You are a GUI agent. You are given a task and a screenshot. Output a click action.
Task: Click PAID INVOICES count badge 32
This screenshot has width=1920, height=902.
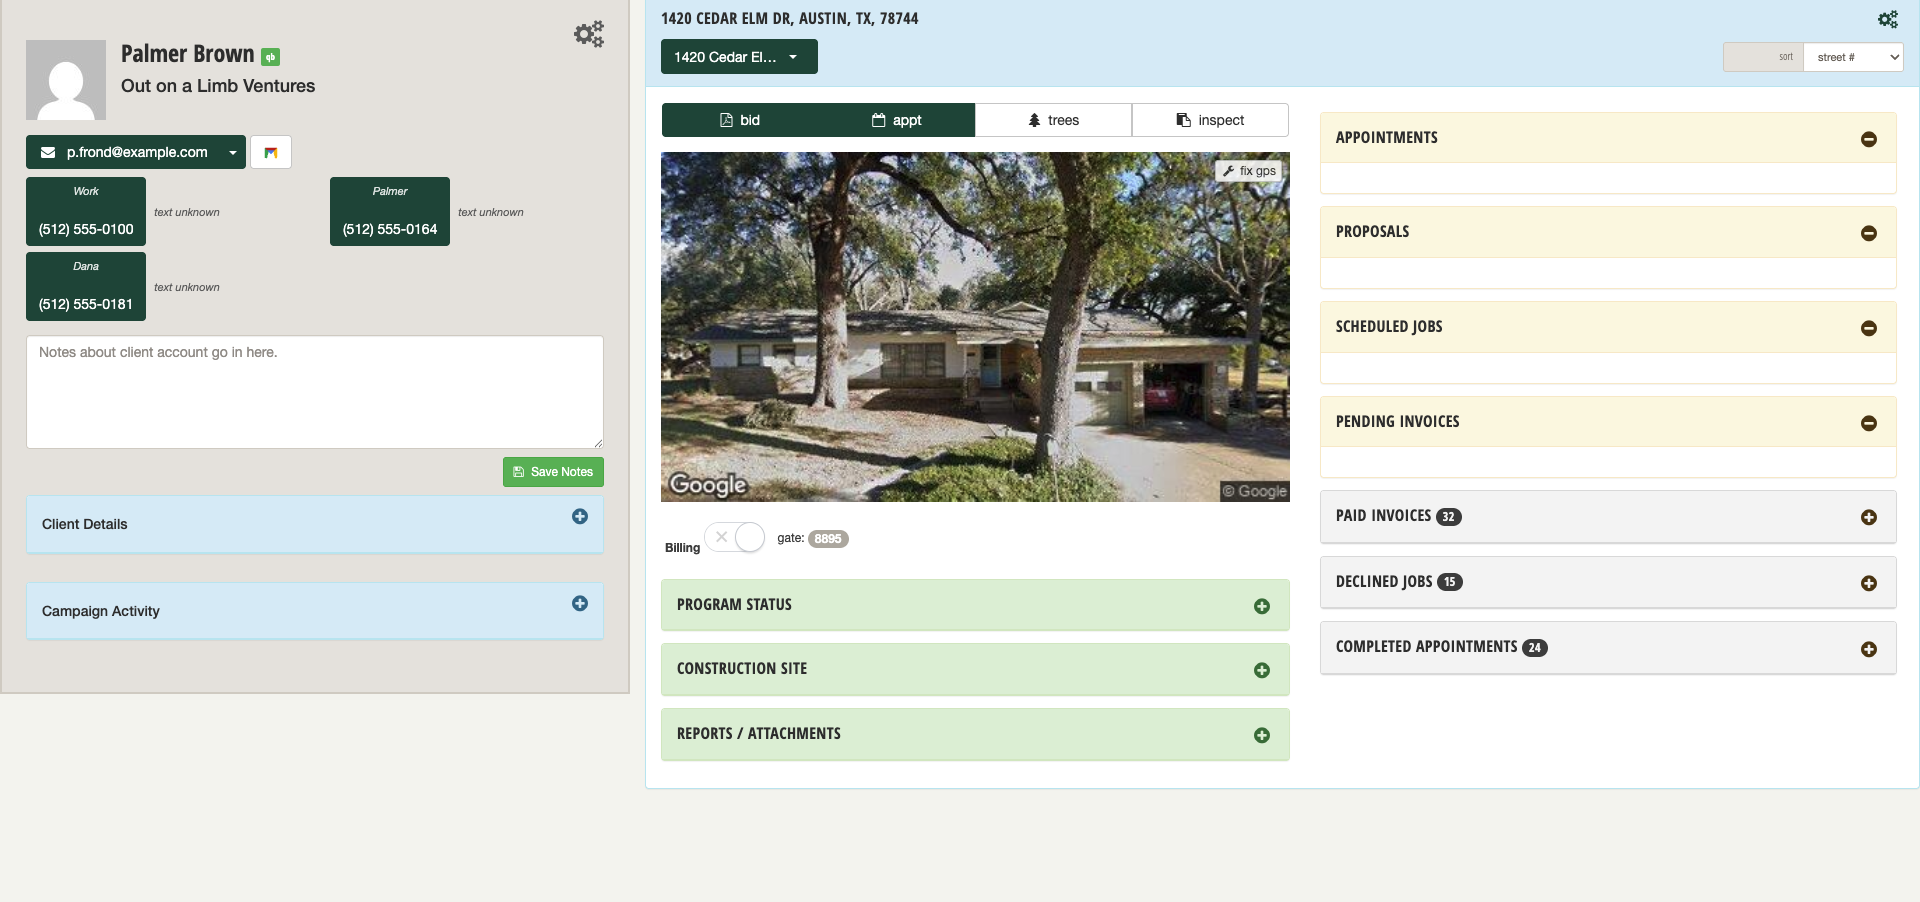pos(1449,517)
